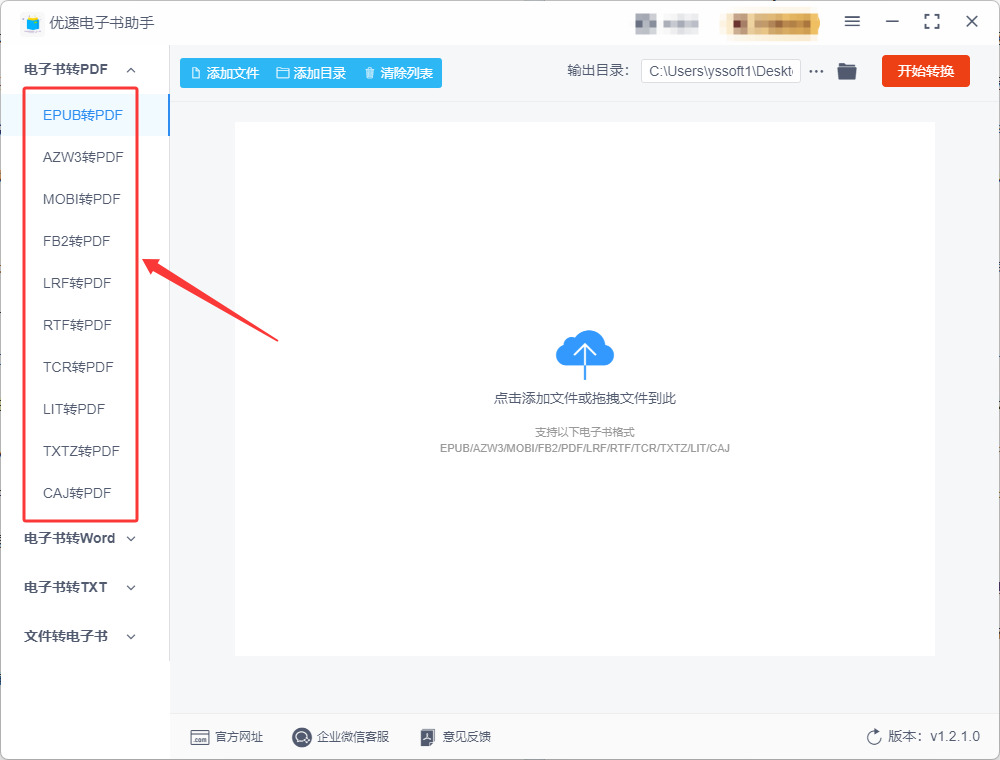The height and width of the screenshot is (760, 1000).
Task: Click the 添加目录 button
Action: click(x=311, y=73)
